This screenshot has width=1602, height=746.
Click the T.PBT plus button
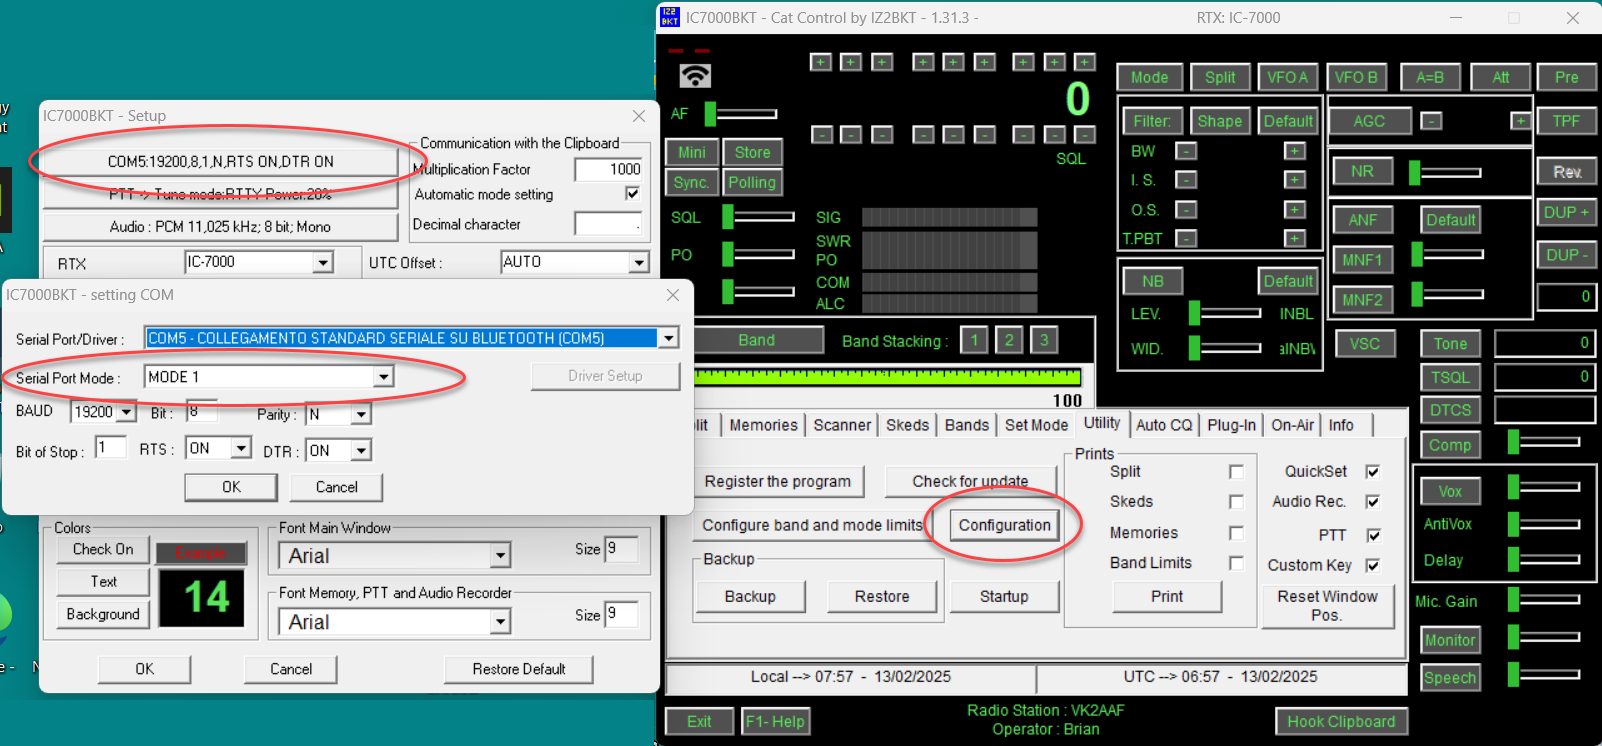(1294, 239)
